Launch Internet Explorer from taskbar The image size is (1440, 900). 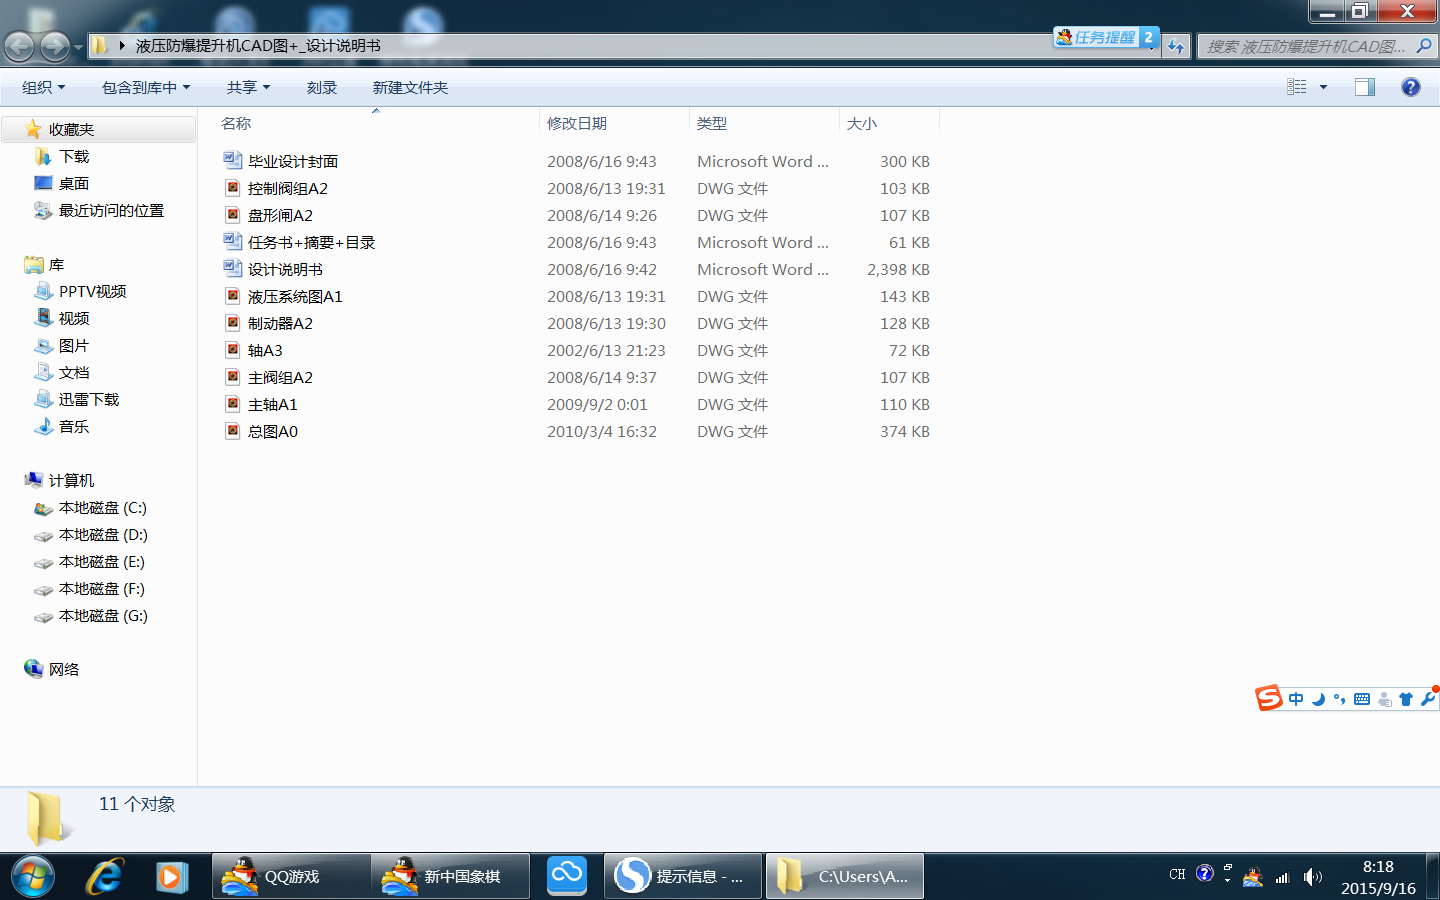tap(104, 877)
